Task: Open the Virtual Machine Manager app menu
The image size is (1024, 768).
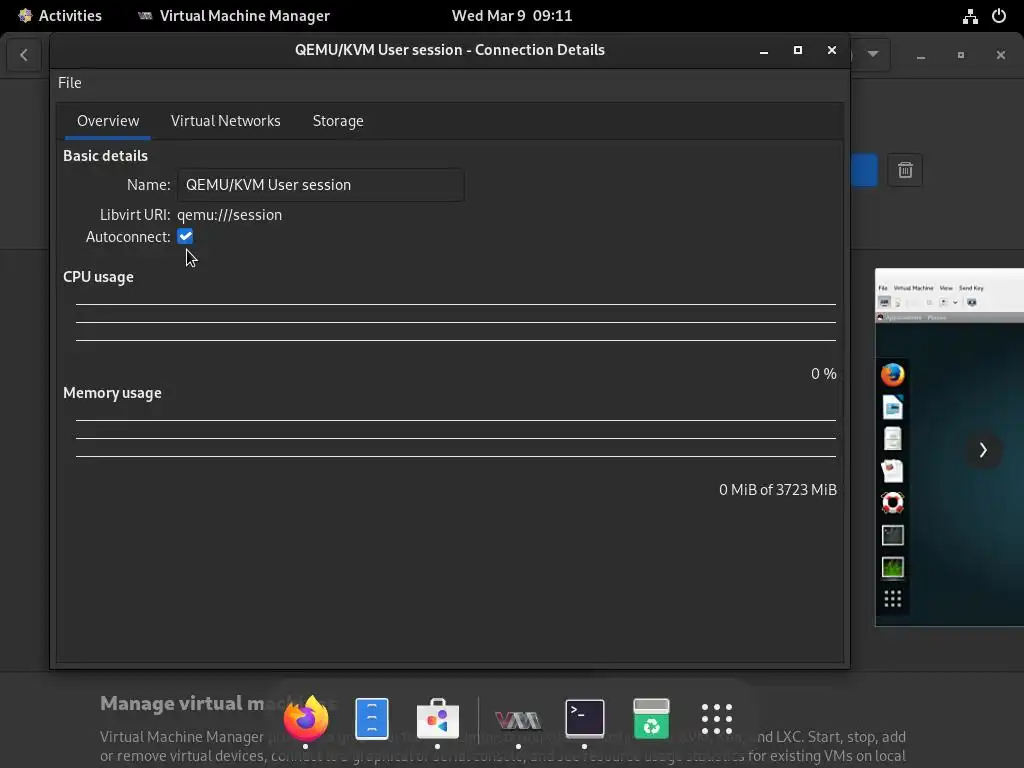Action: point(234,16)
